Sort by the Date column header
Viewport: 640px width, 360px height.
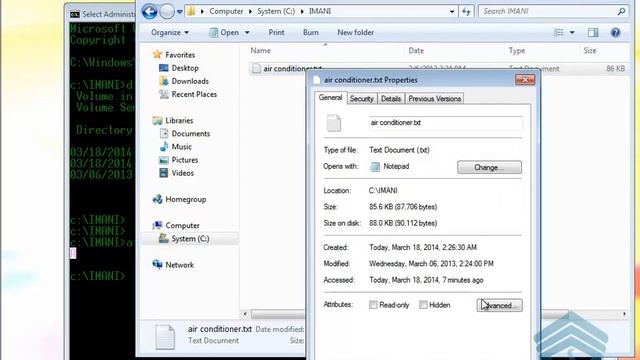point(454,51)
